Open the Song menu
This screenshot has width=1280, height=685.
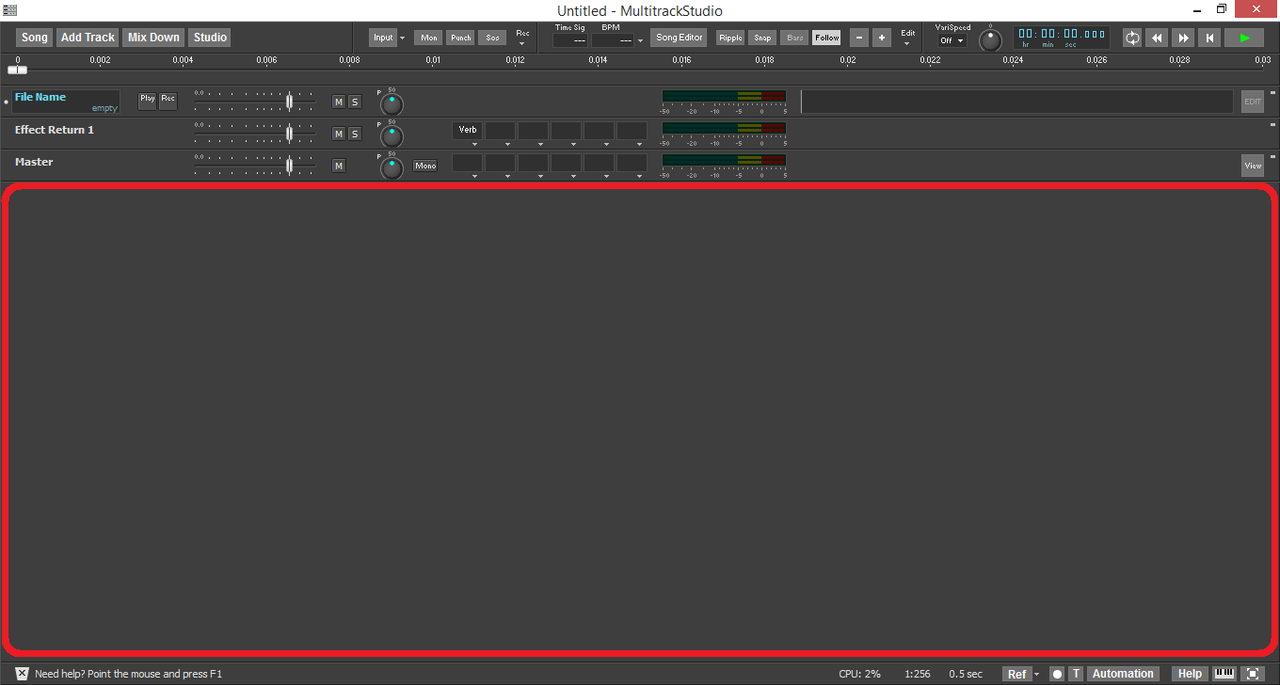[34, 37]
